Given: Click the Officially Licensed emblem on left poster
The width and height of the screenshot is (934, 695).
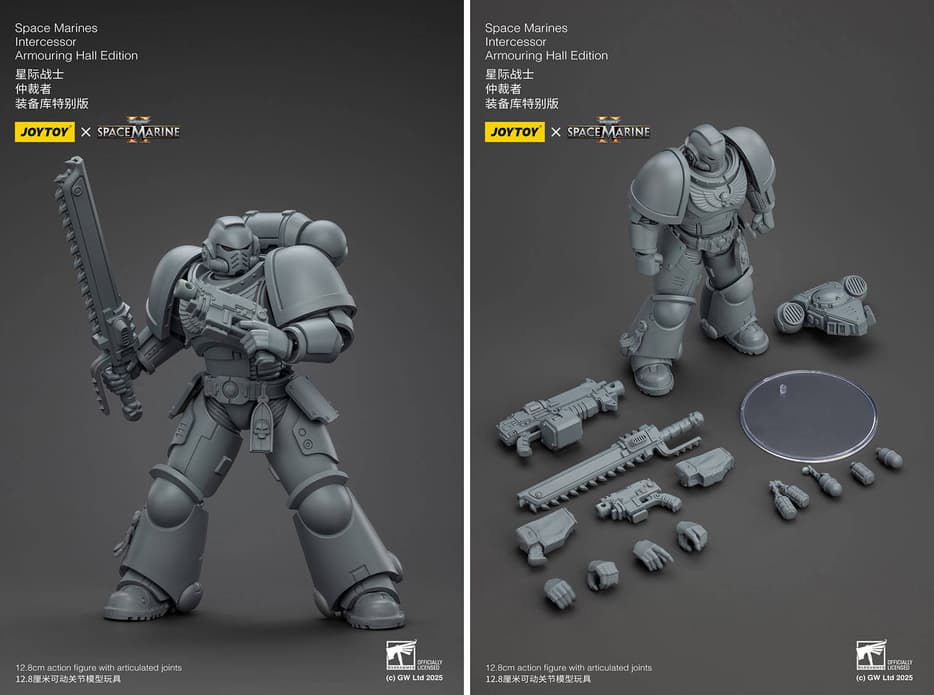Looking at the screenshot, I should (x=414, y=656).
